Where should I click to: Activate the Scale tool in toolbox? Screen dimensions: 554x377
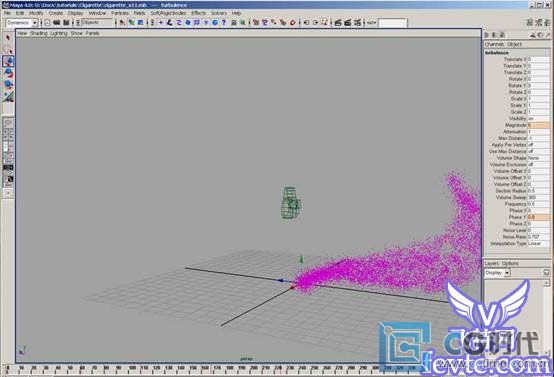tap(8, 84)
